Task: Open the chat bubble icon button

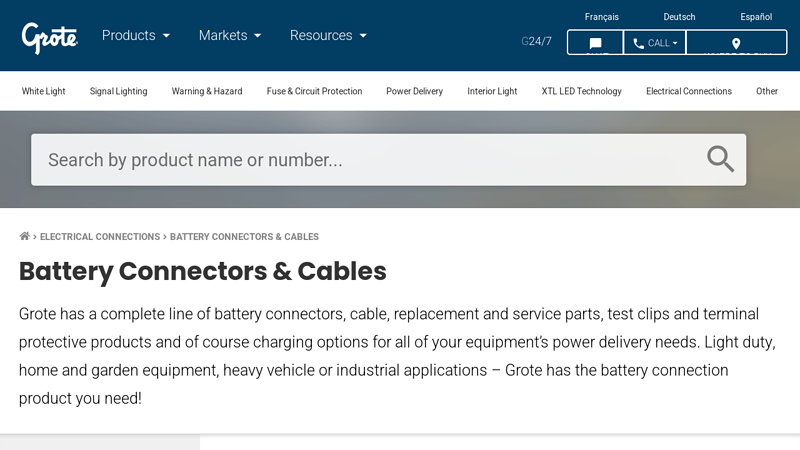Action: 595,42
